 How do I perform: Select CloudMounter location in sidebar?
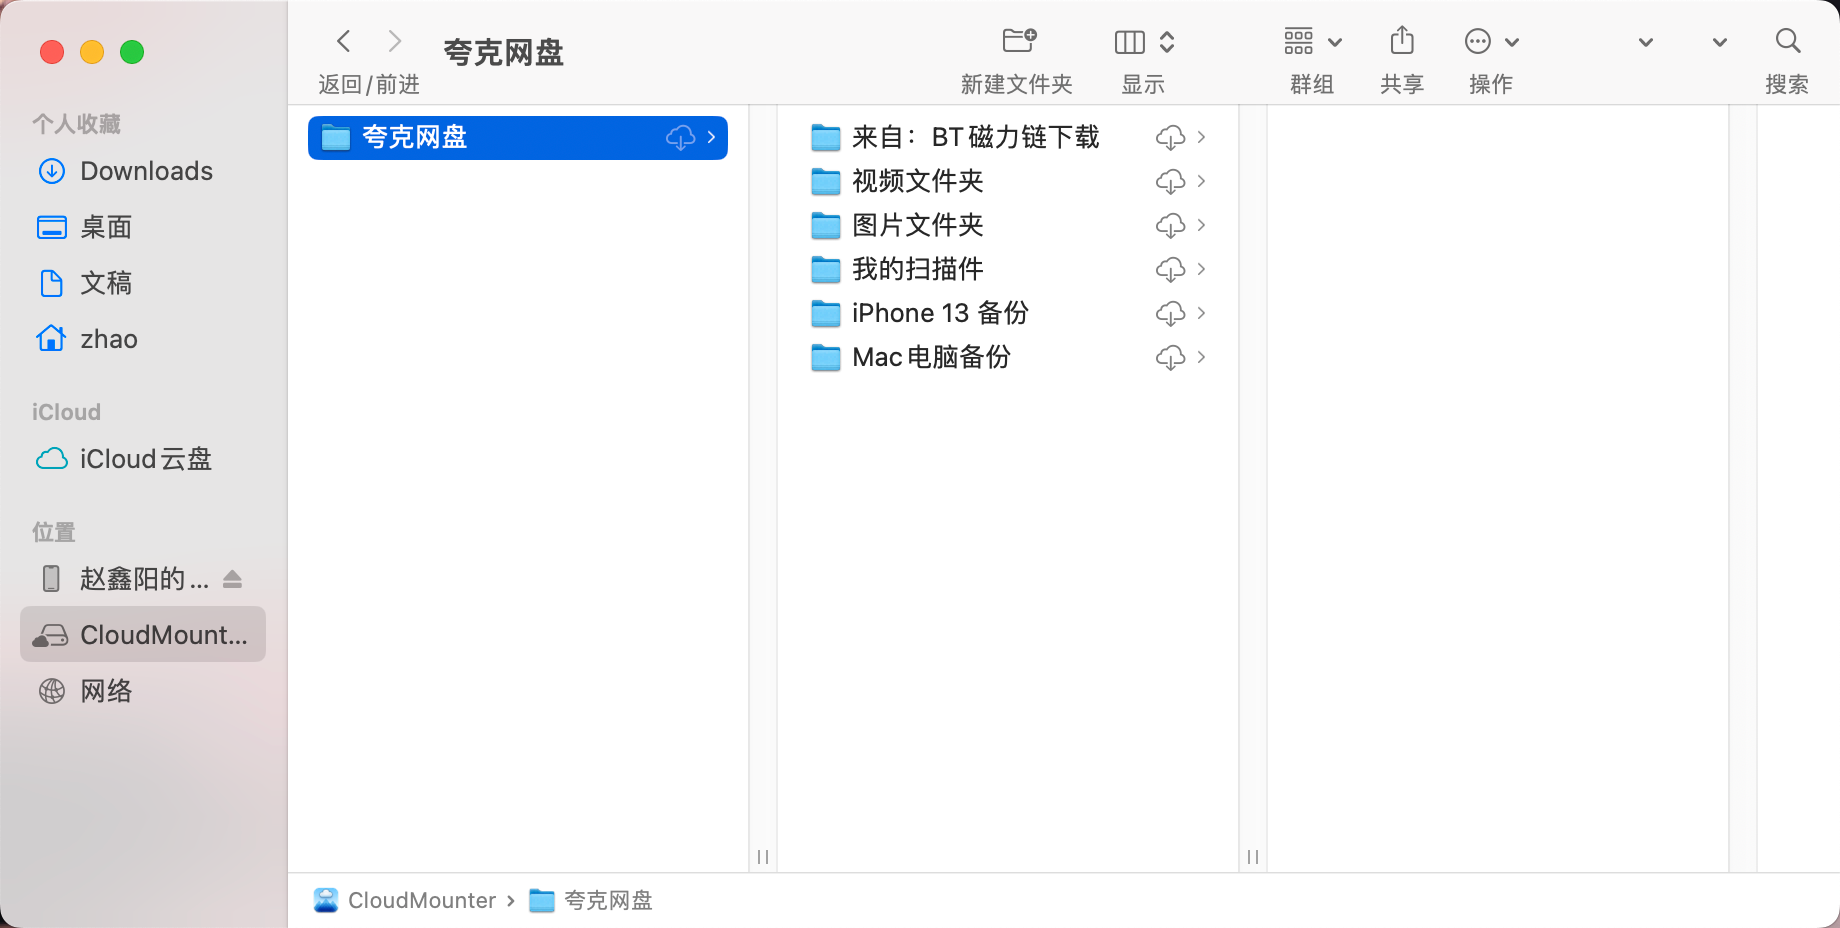143,635
